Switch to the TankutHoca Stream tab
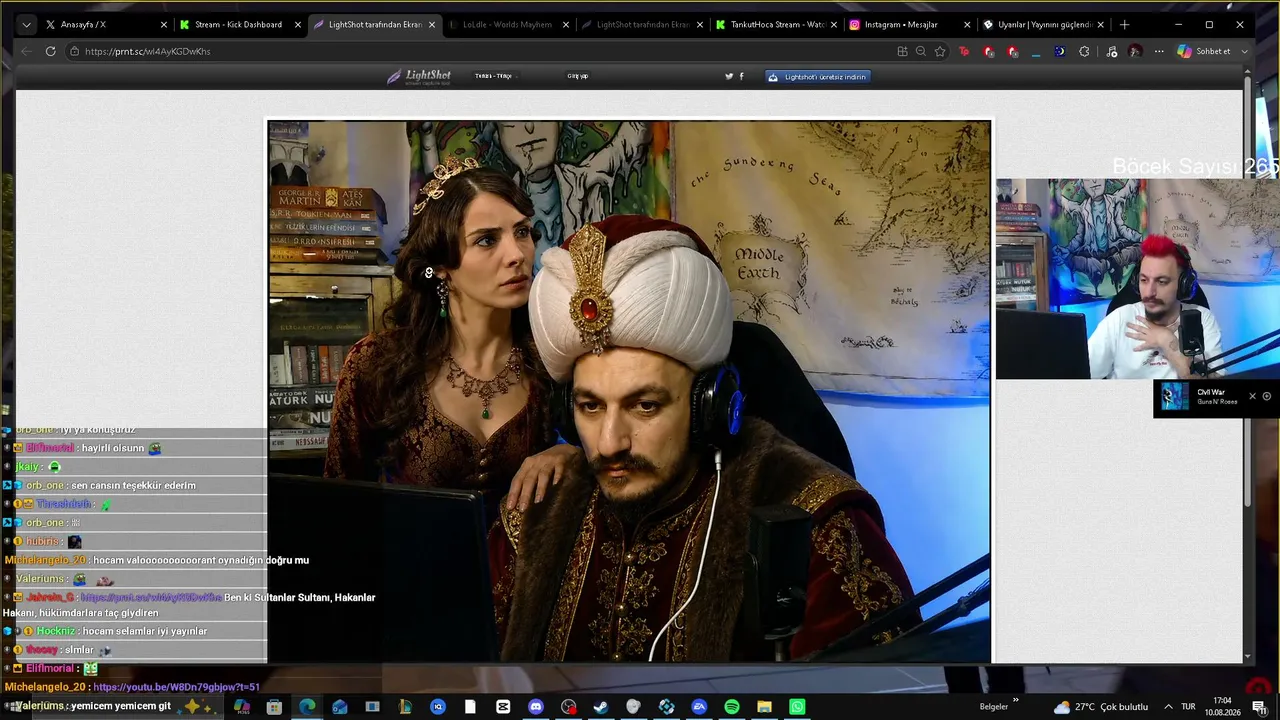The width and height of the screenshot is (1280, 720). click(x=776, y=25)
